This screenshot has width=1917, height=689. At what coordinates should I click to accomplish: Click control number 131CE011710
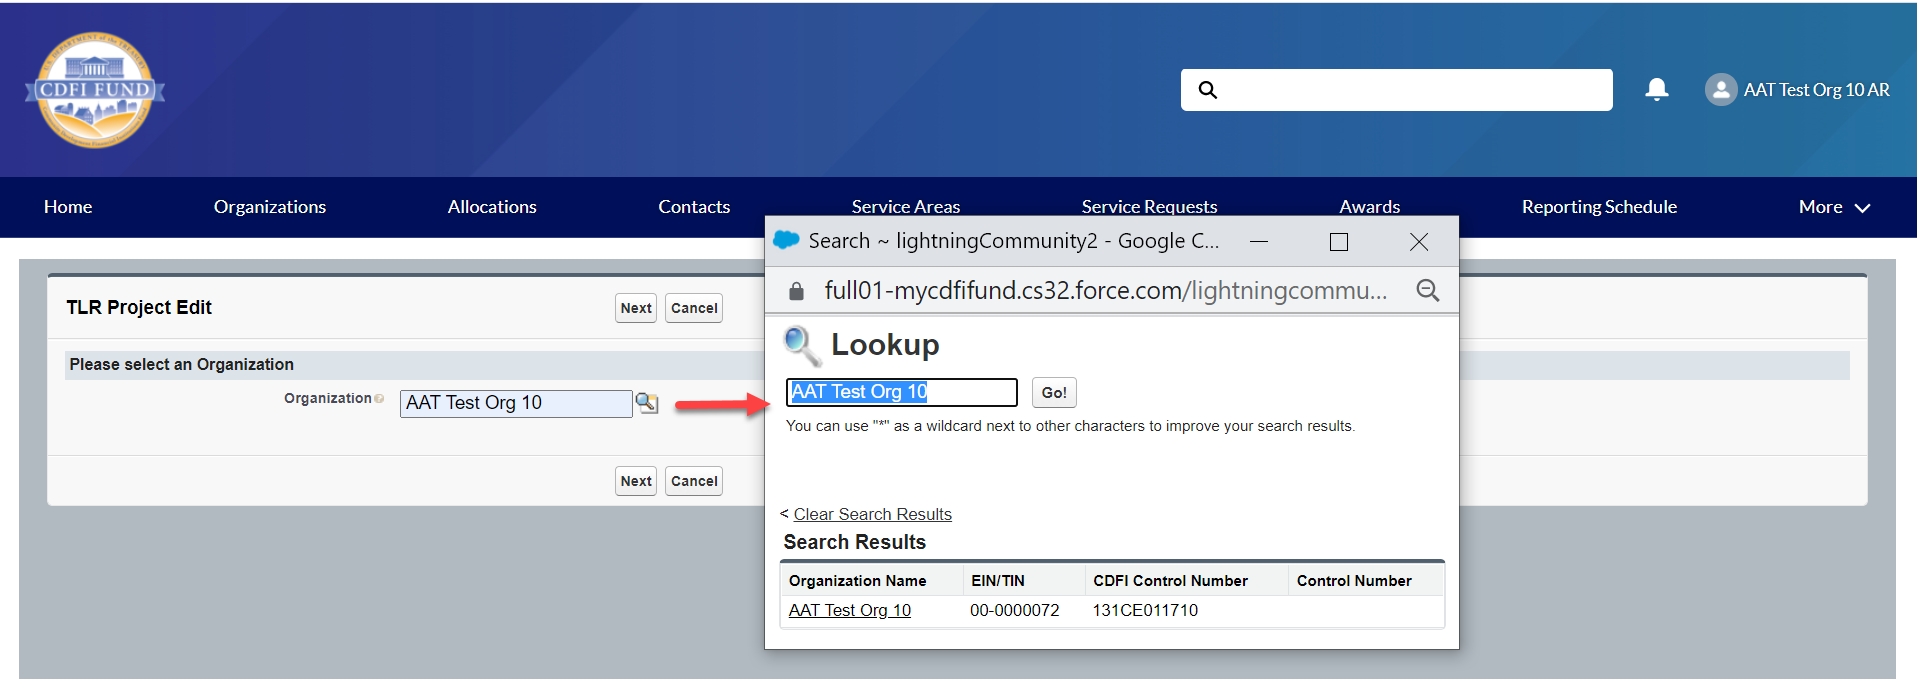1145,610
